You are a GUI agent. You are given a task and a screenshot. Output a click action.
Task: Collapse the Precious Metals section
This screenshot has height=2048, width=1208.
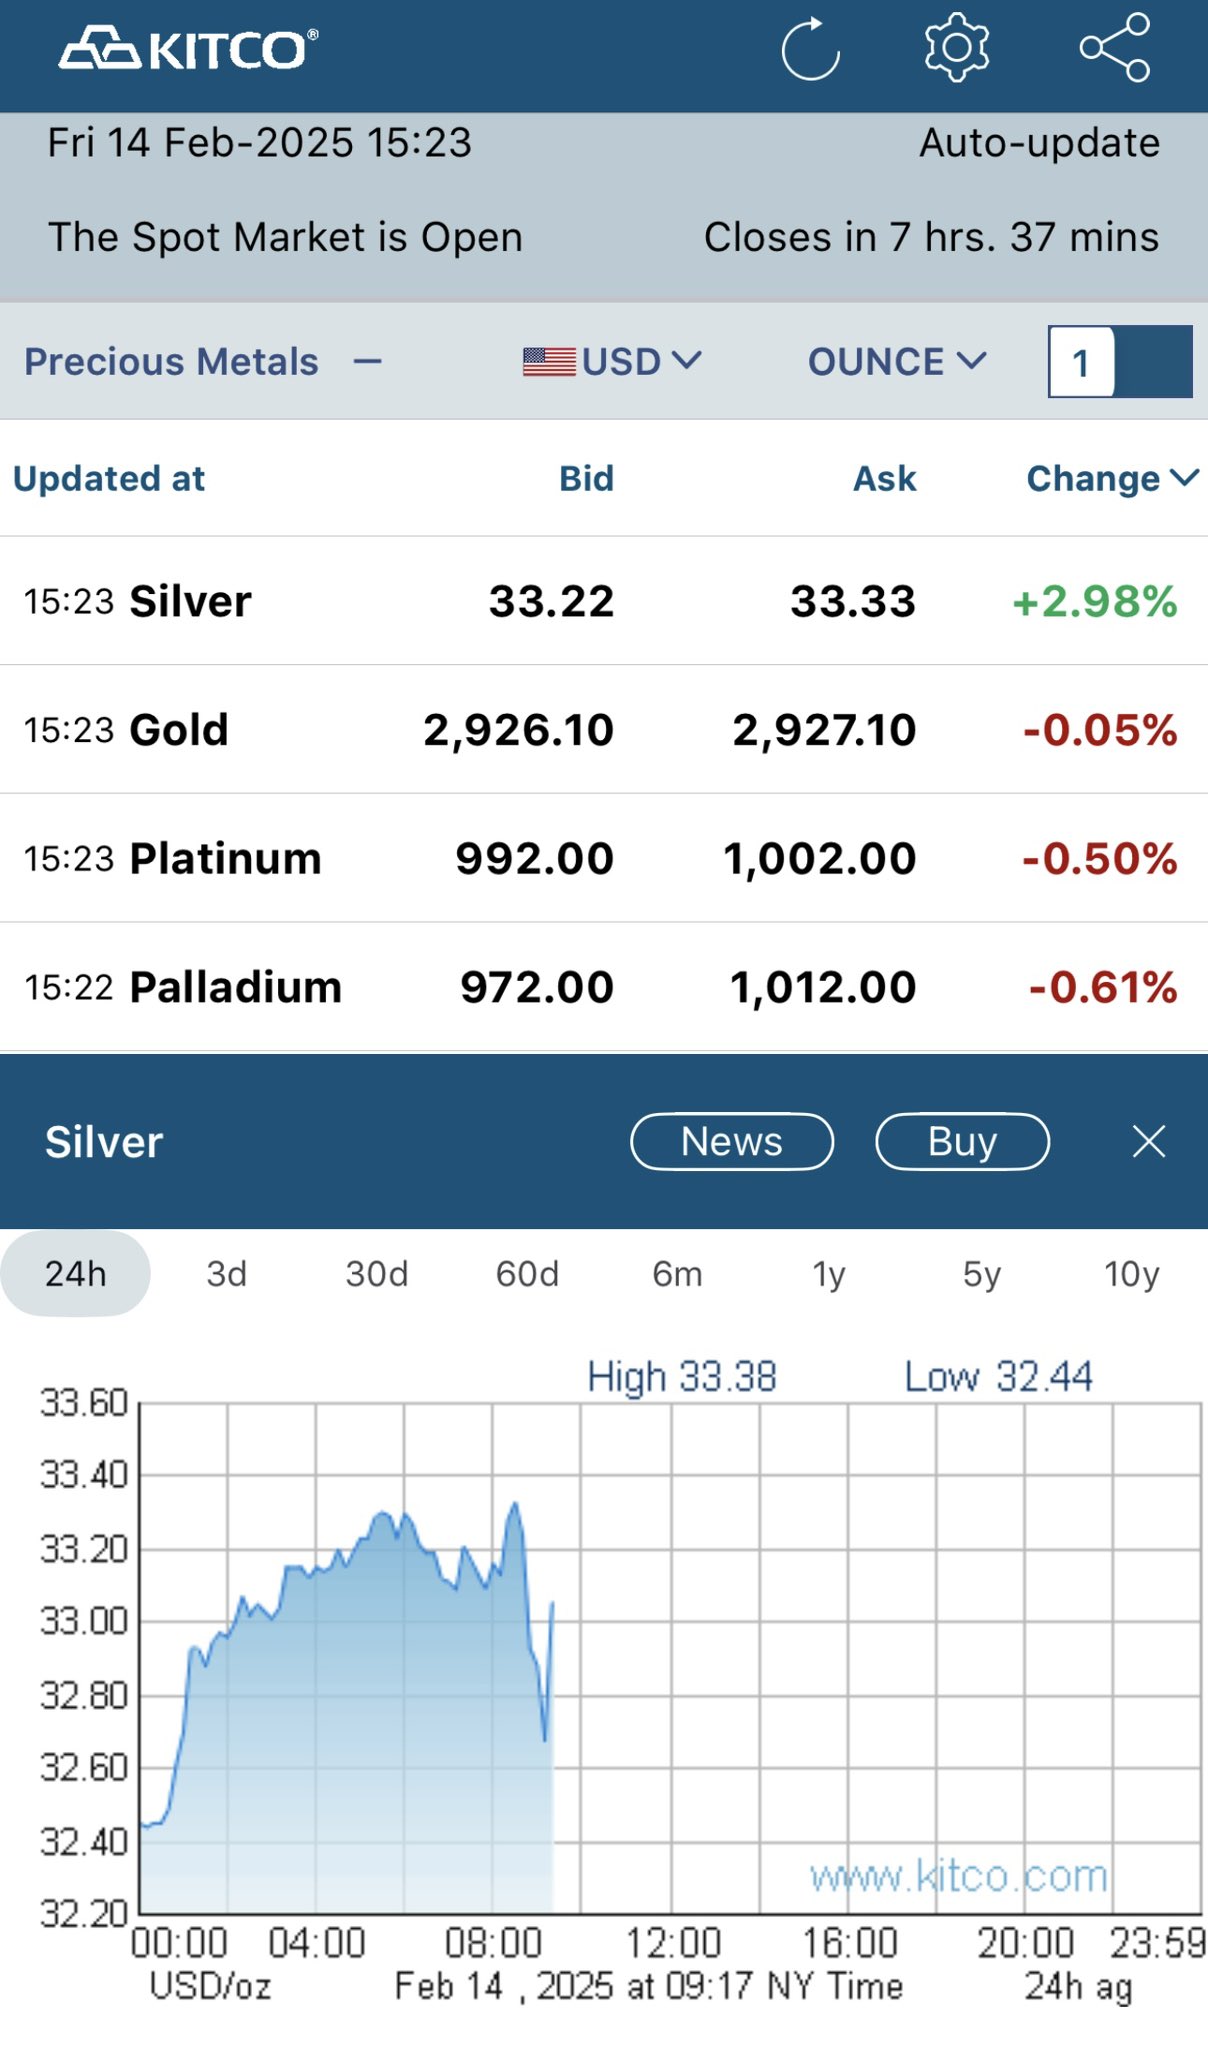click(x=368, y=361)
